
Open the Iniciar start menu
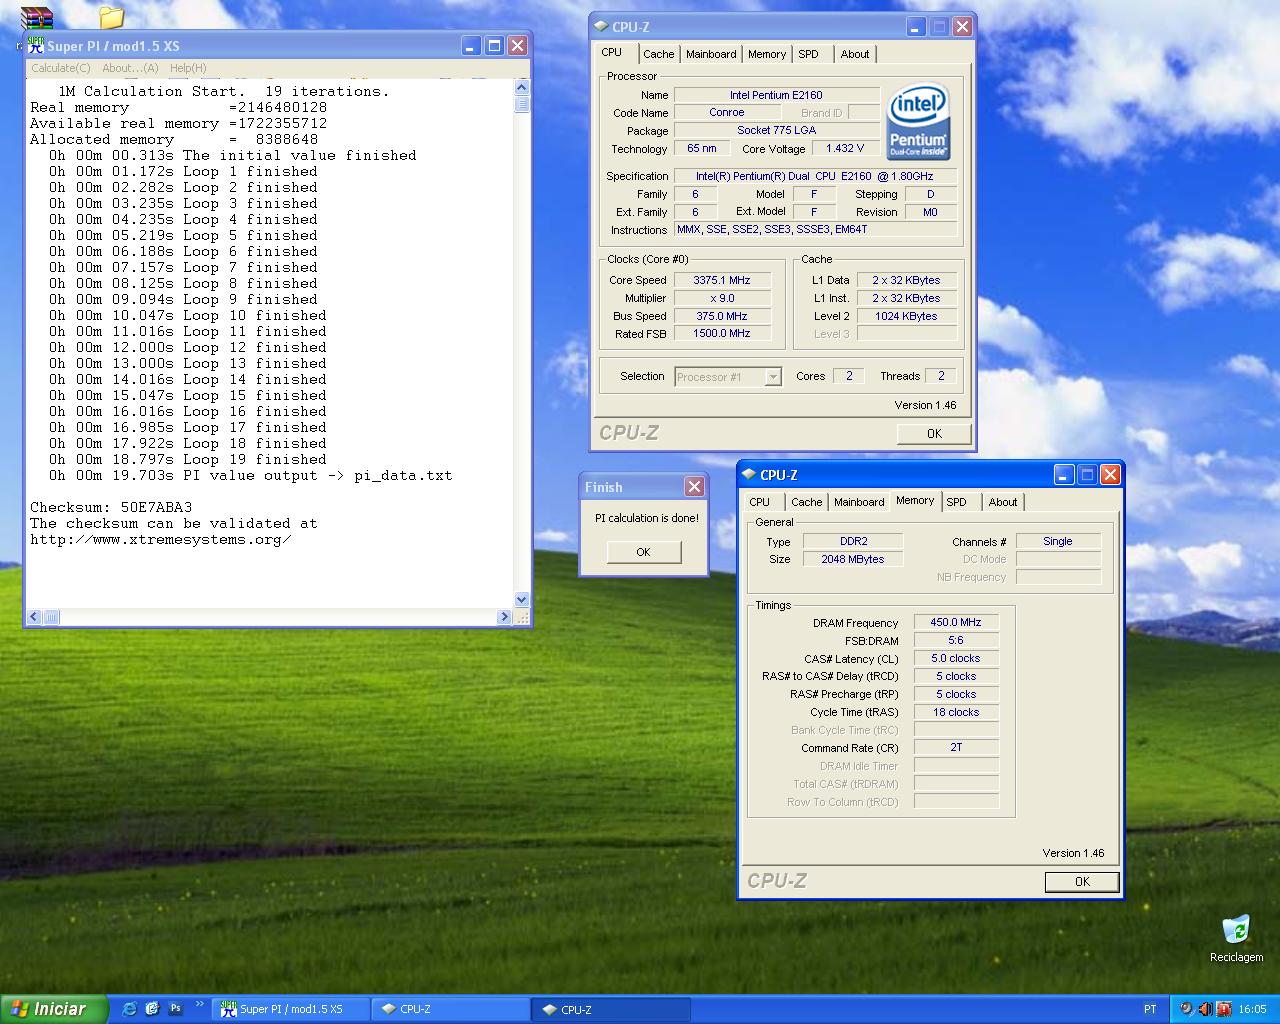pyautogui.click(x=54, y=1009)
